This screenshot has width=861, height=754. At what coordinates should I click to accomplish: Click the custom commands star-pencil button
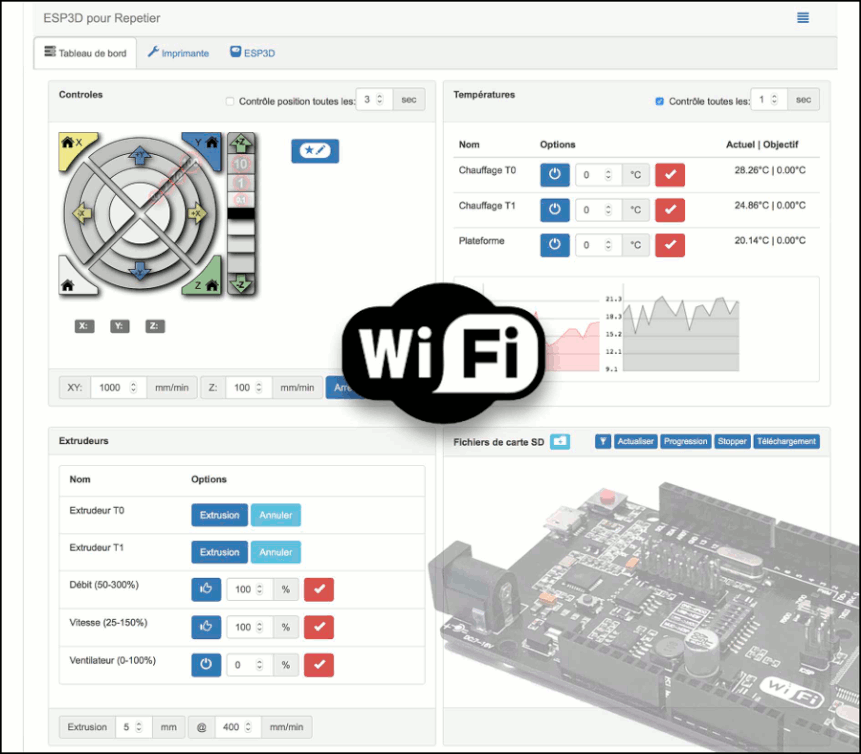[315, 151]
